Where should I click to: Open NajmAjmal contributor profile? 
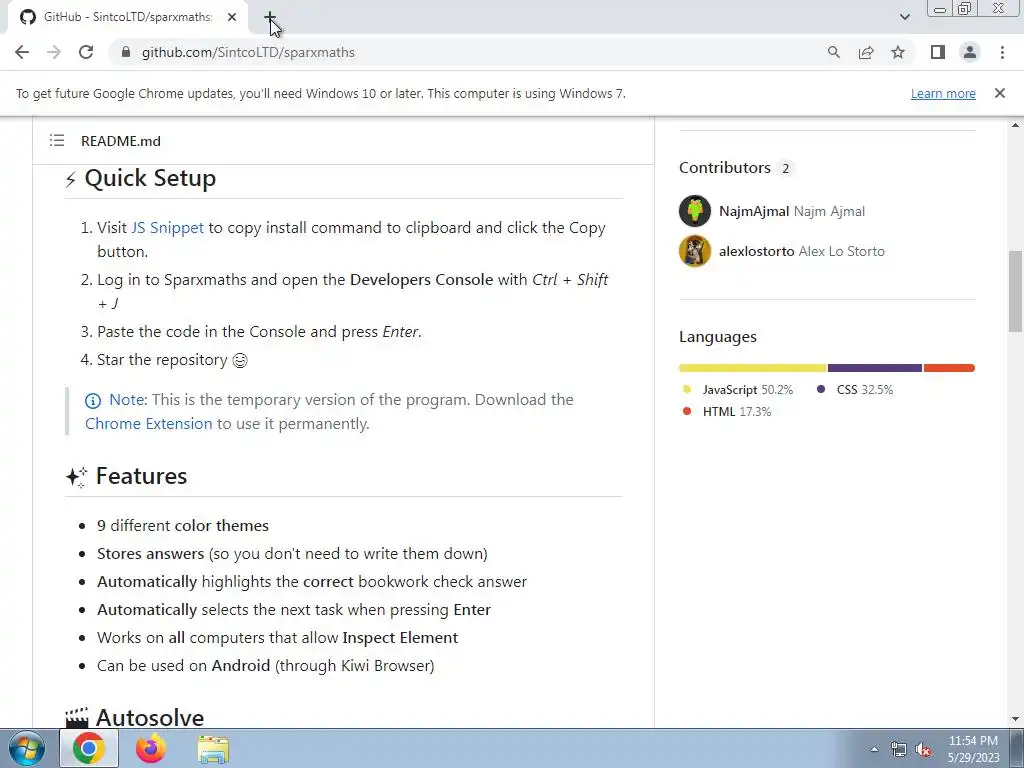tap(754, 211)
